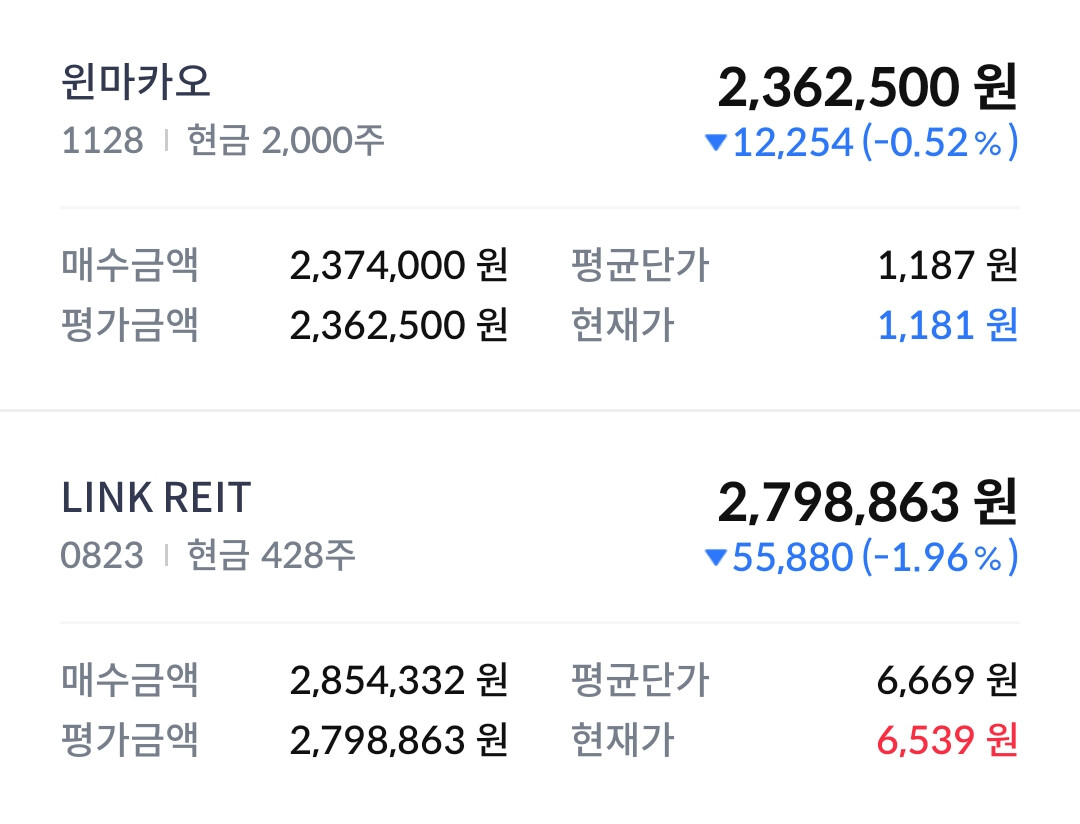Tap LINK REIT 평가금액 row value
The height and width of the screenshot is (824, 1080).
coord(399,740)
